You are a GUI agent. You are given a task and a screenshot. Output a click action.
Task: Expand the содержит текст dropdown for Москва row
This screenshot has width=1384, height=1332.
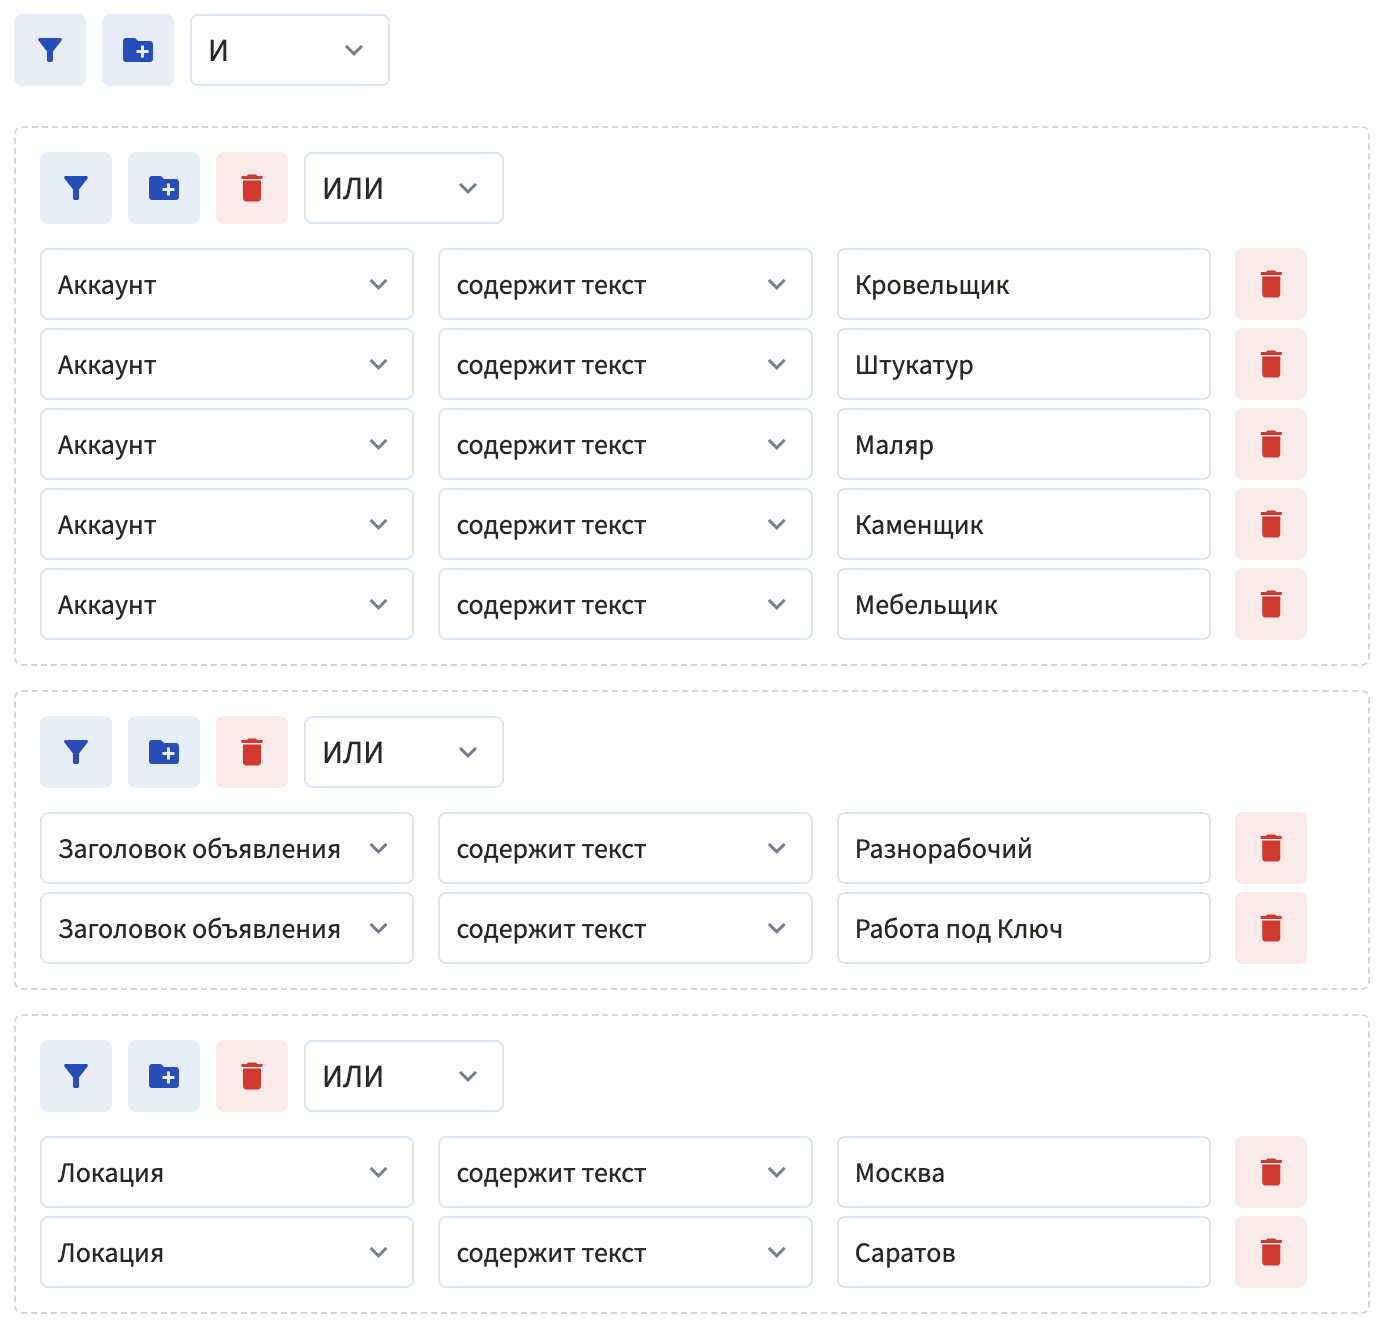tap(624, 1172)
